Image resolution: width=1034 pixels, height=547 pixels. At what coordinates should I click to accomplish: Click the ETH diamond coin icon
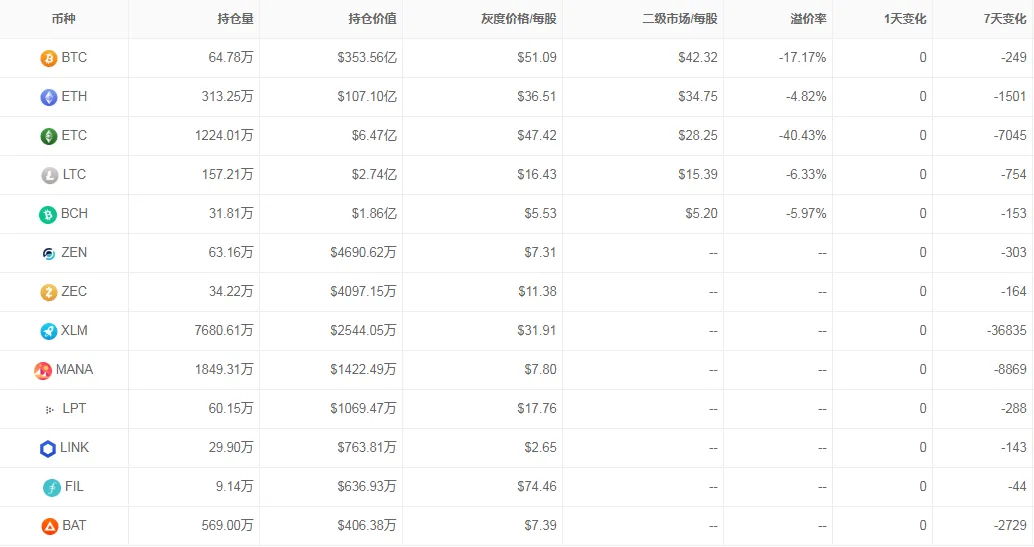pos(49,98)
